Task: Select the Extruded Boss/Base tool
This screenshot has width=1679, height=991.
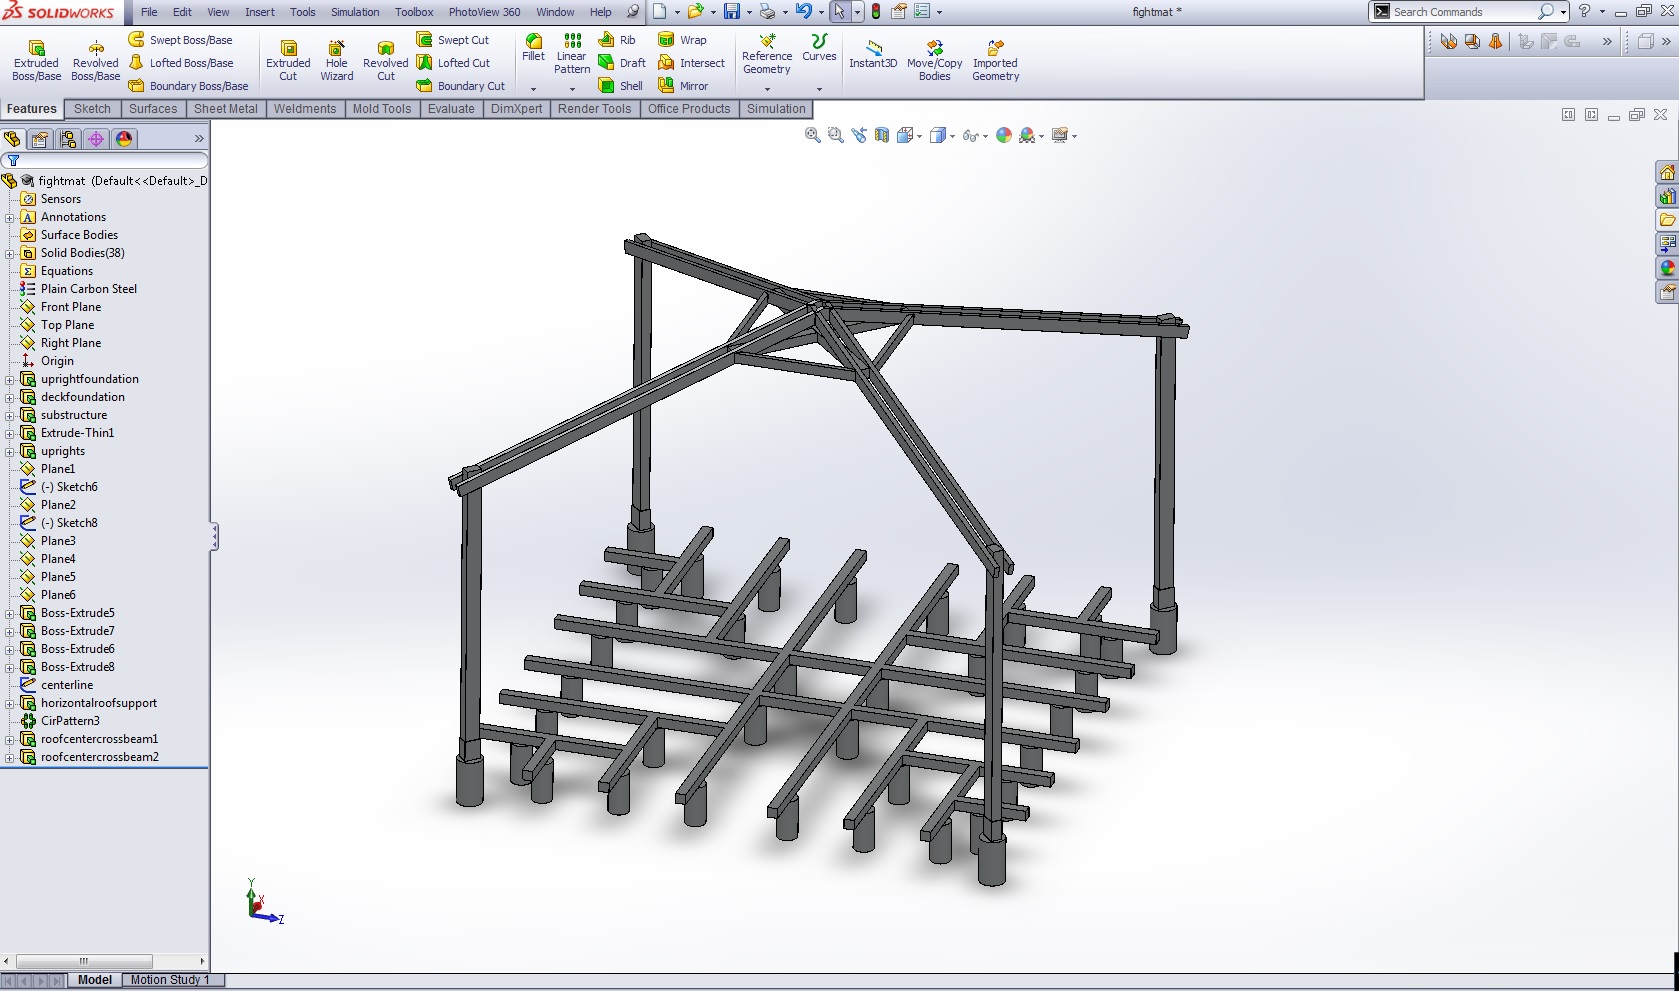Action: tap(37, 59)
